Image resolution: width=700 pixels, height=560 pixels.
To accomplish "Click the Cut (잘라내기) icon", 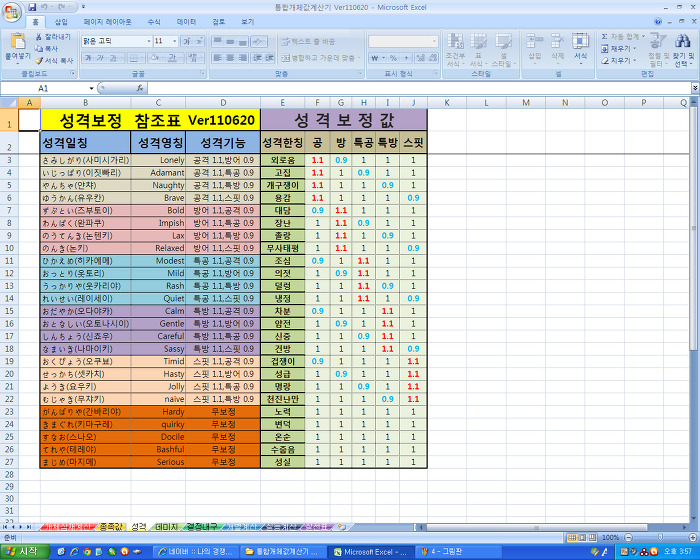I will point(40,36).
